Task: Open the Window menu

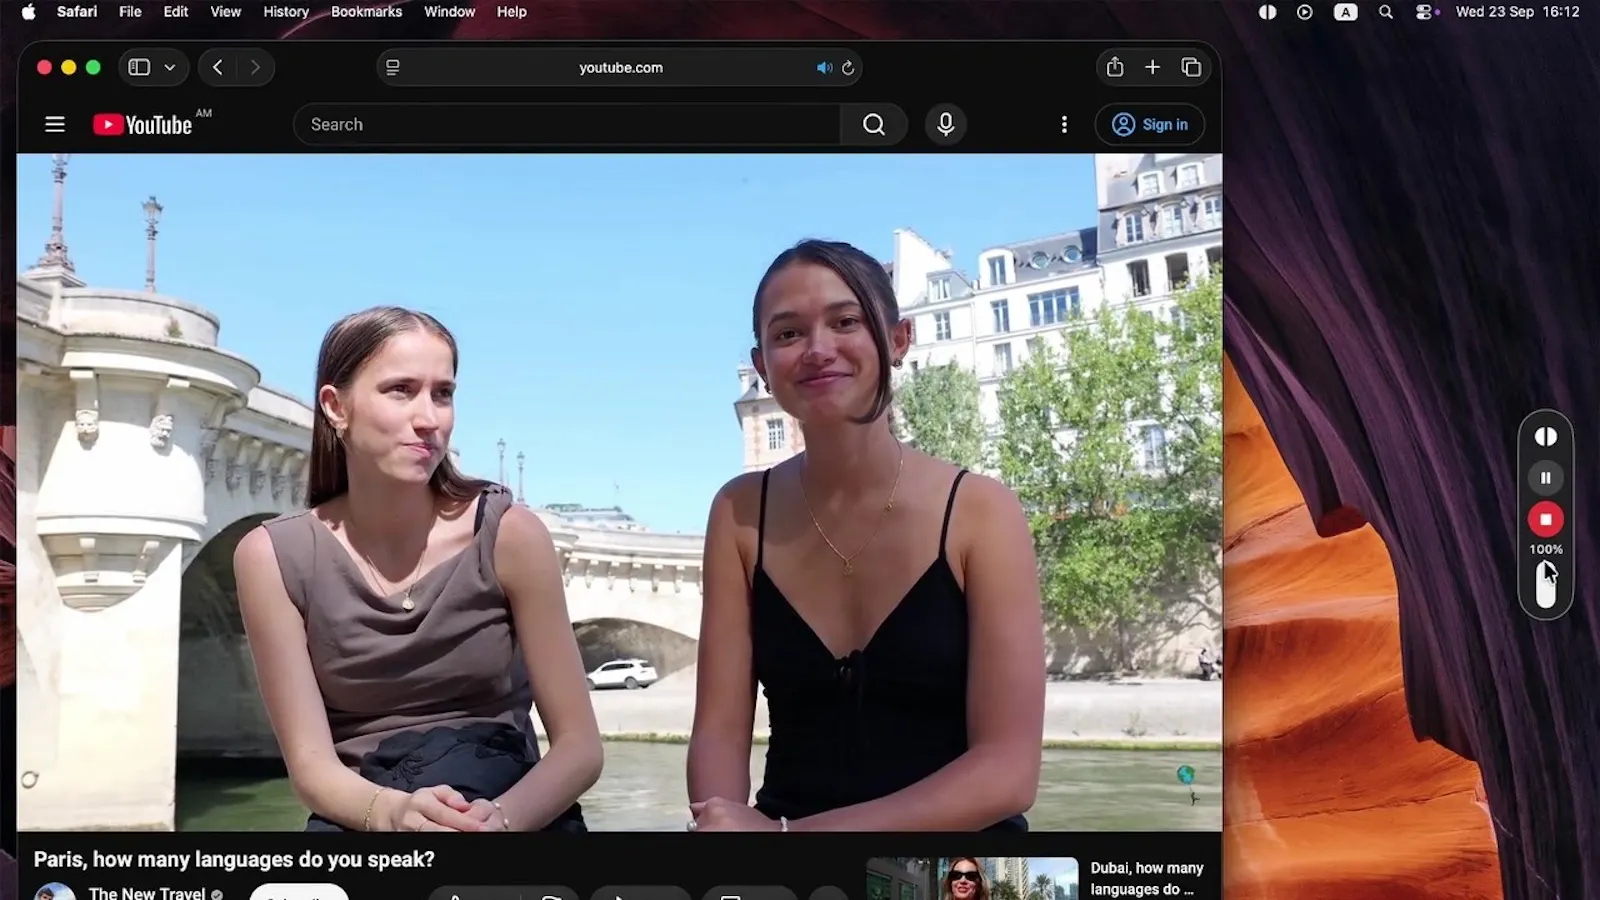Action: click(x=449, y=12)
